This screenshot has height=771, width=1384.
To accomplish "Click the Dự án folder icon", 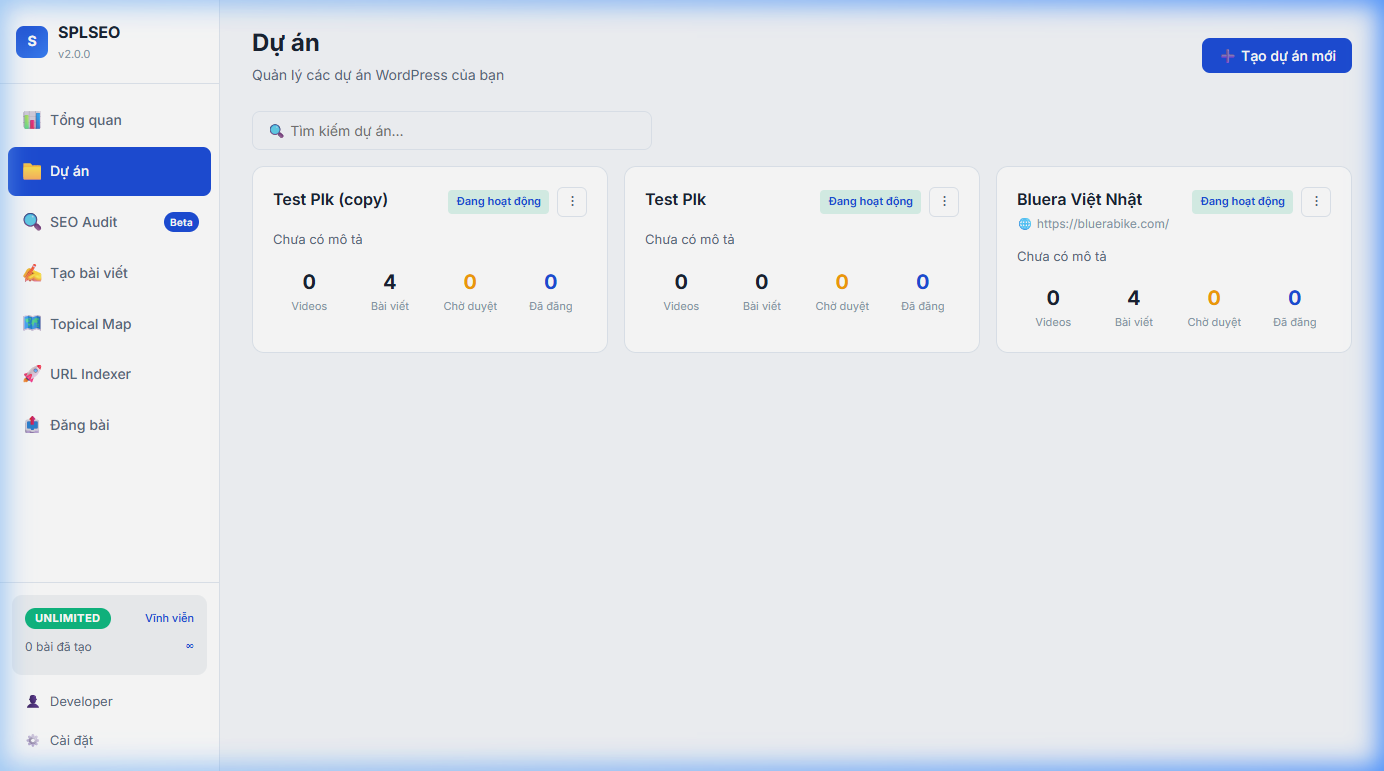I will 32,171.
